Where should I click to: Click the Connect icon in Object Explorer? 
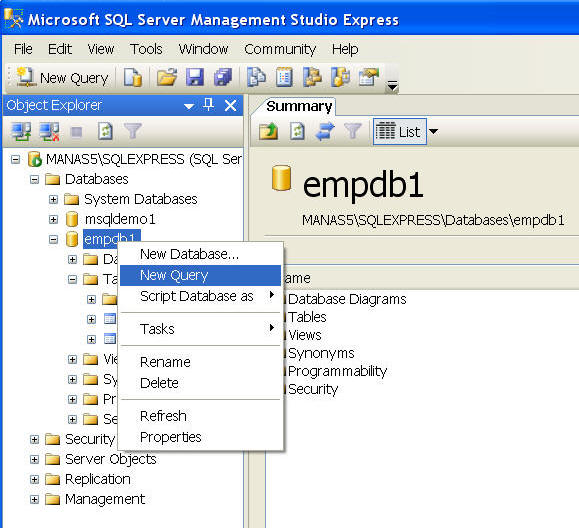[x=21, y=131]
